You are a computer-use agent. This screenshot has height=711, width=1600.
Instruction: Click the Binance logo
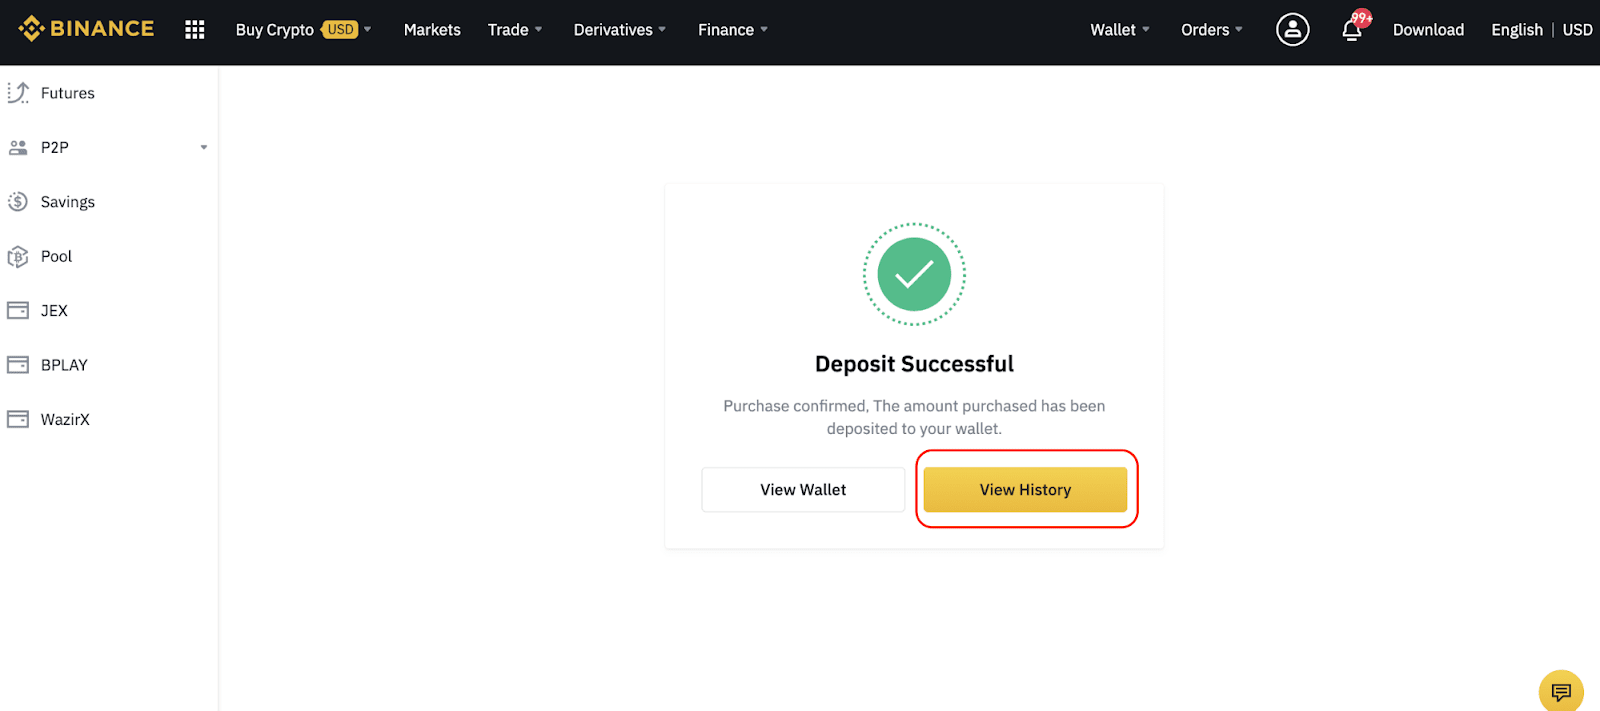(86, 29)
